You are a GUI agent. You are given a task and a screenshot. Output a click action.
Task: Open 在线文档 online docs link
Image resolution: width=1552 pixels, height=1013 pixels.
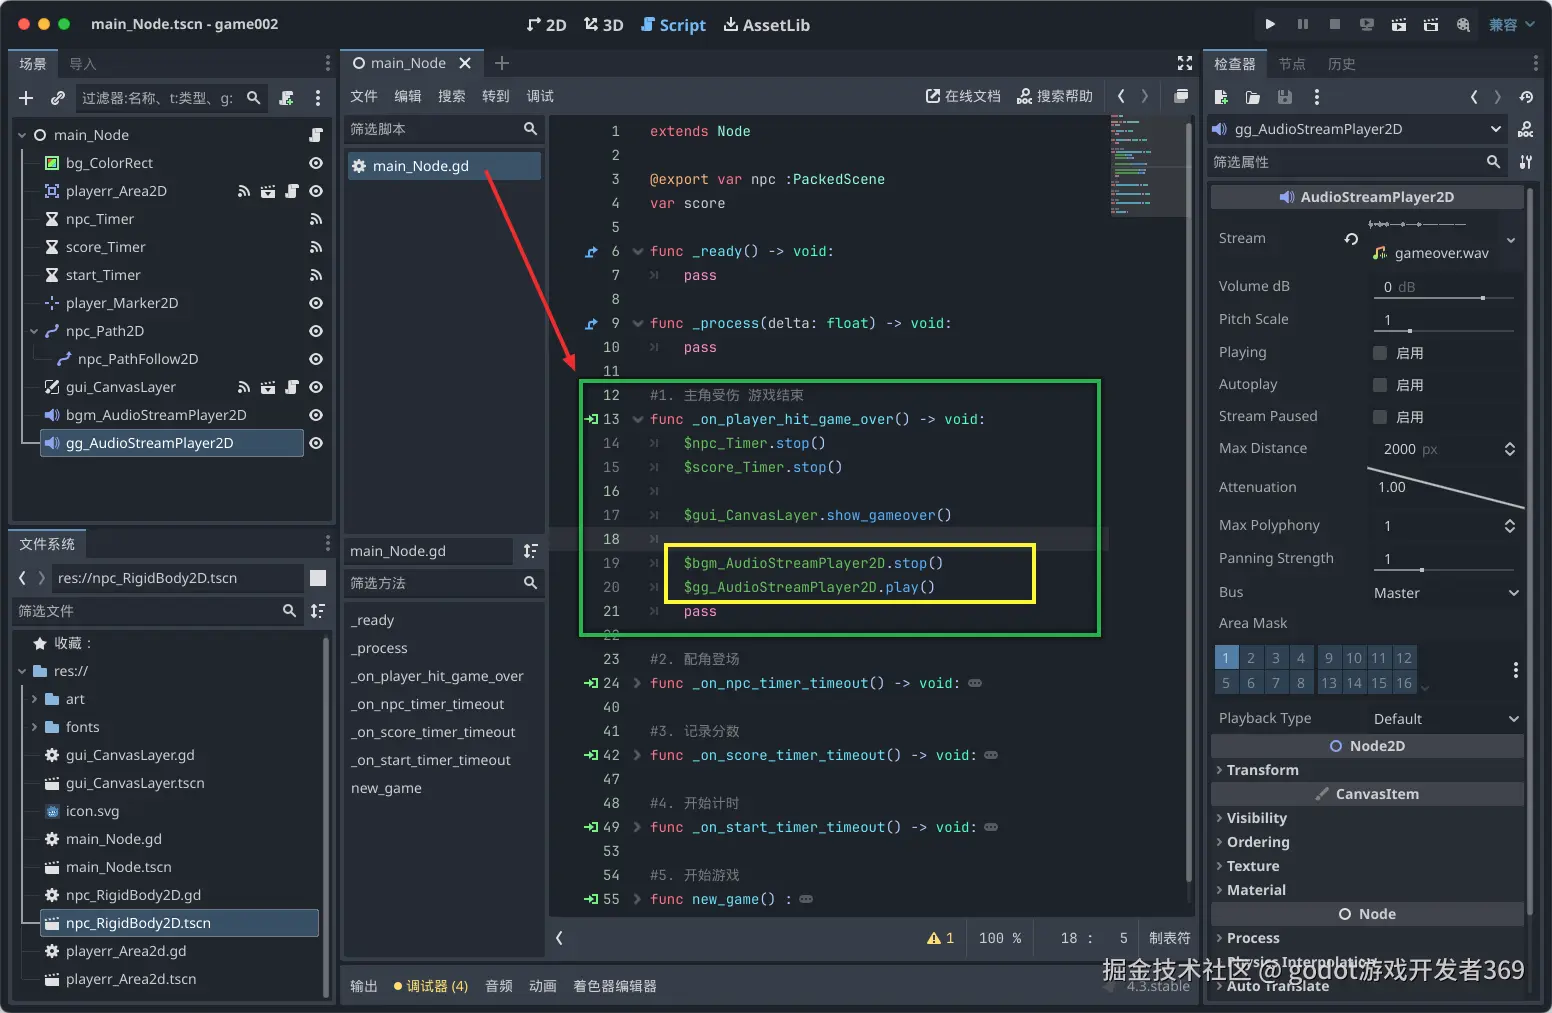click(963, 96)
